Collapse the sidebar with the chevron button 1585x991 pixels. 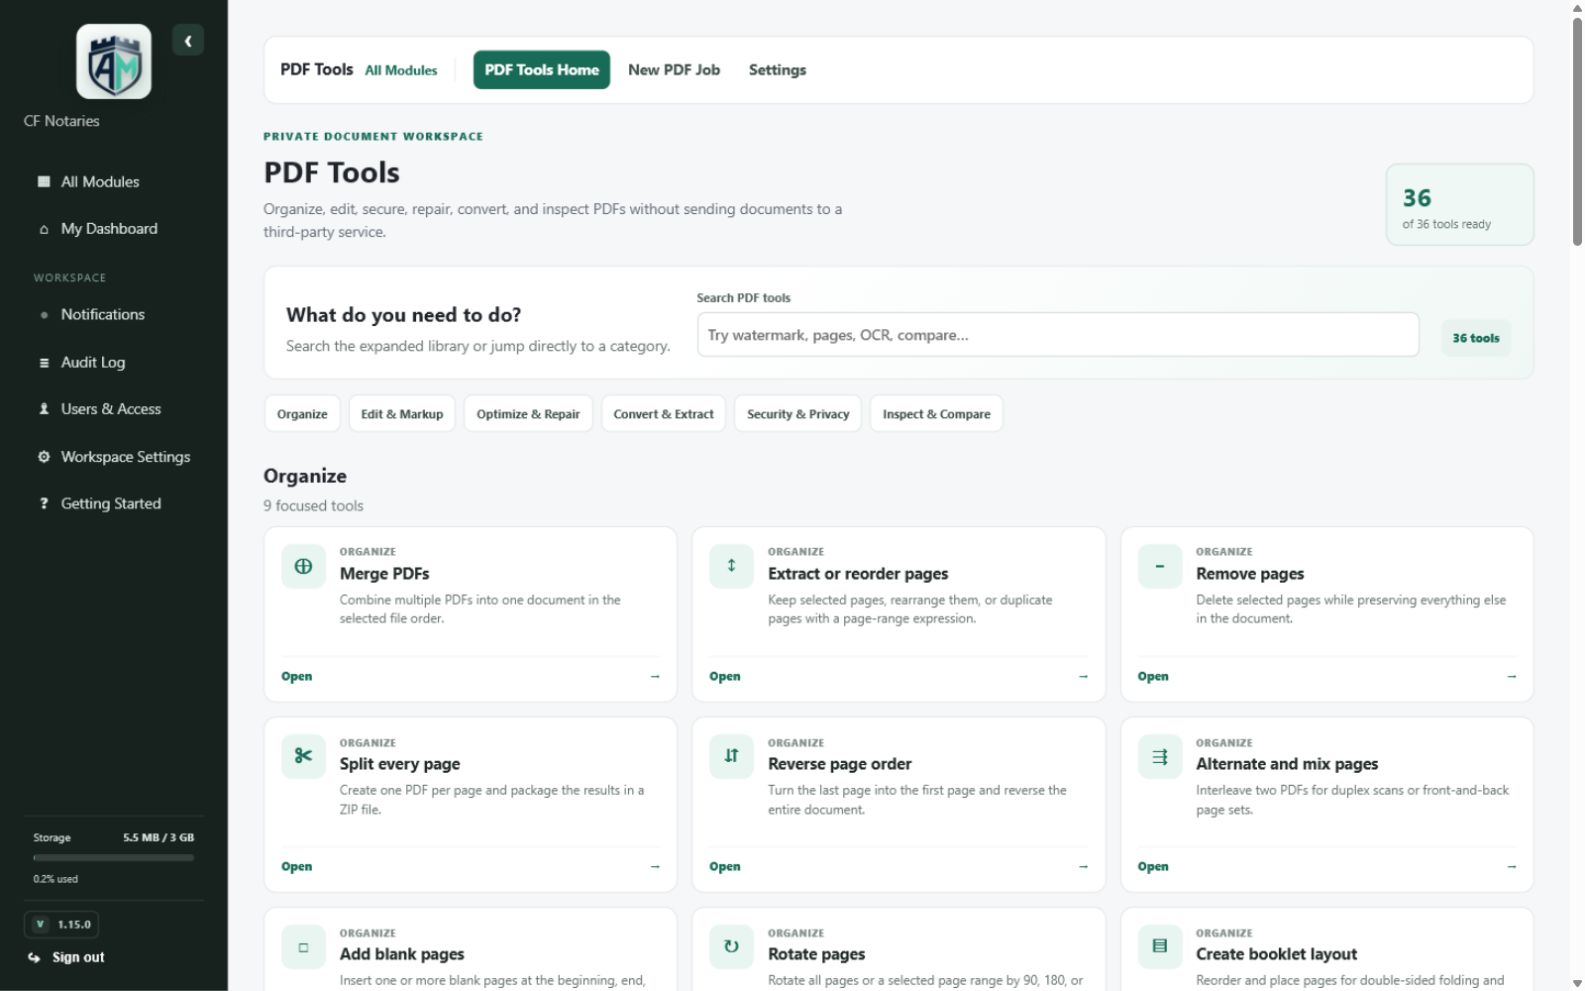(188, 41)
